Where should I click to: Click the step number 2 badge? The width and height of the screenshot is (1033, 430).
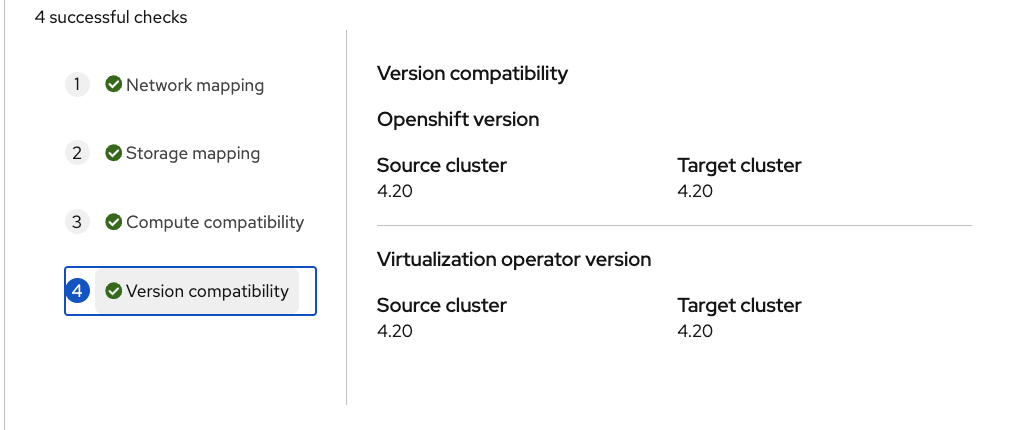click(x=77, y=153)
